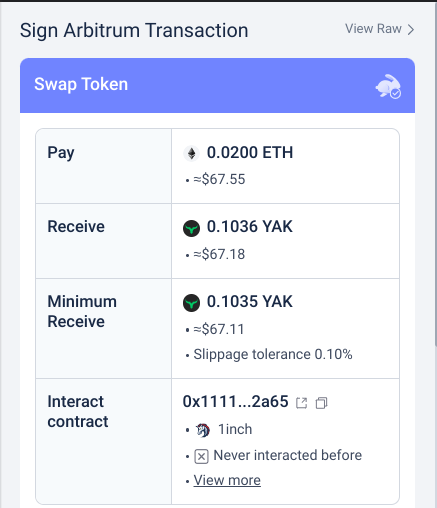Screen dimensions: 437x508
Task: Click the Swap Token header banner
Action: (x=217, y=85)
